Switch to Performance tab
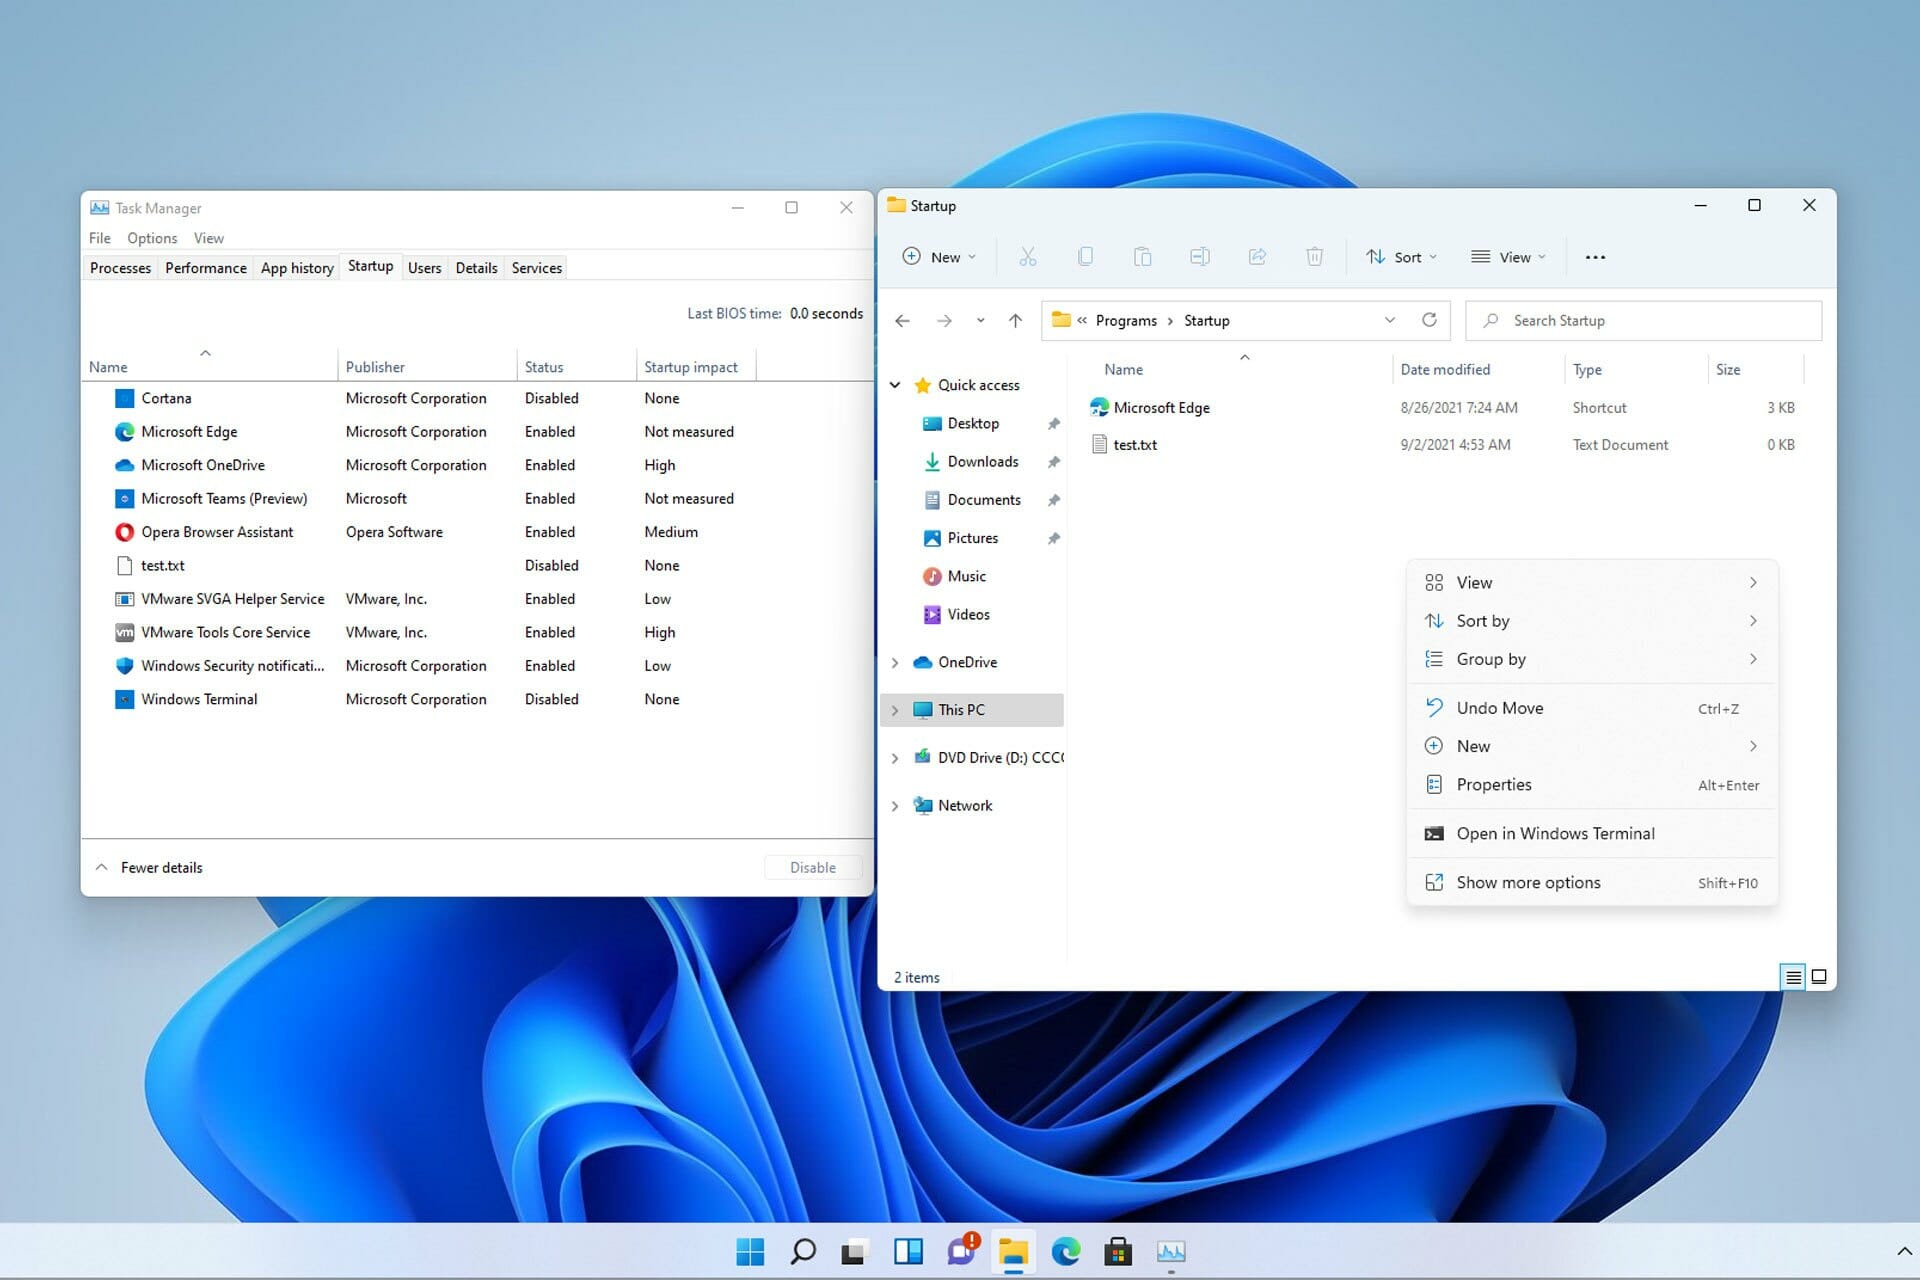This screenshot has height=1280, width=1920. pos(206,268)
